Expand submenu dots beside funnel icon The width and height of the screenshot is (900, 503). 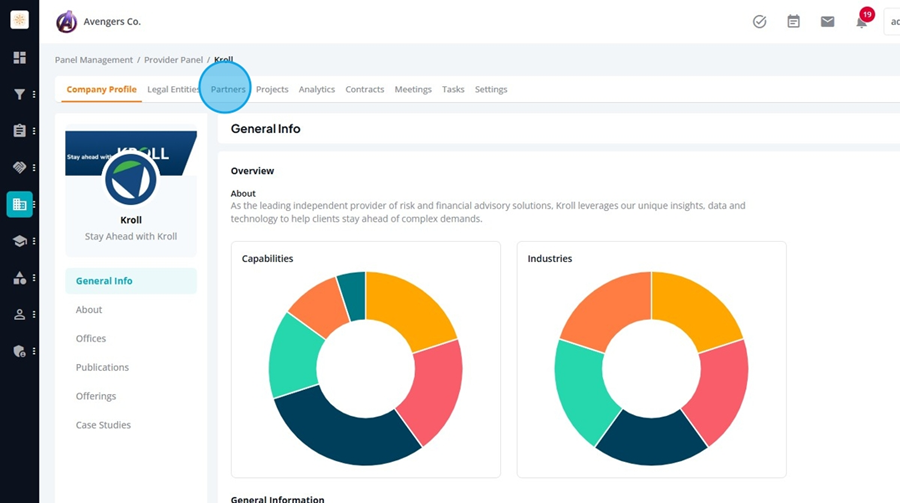(34, 94)
